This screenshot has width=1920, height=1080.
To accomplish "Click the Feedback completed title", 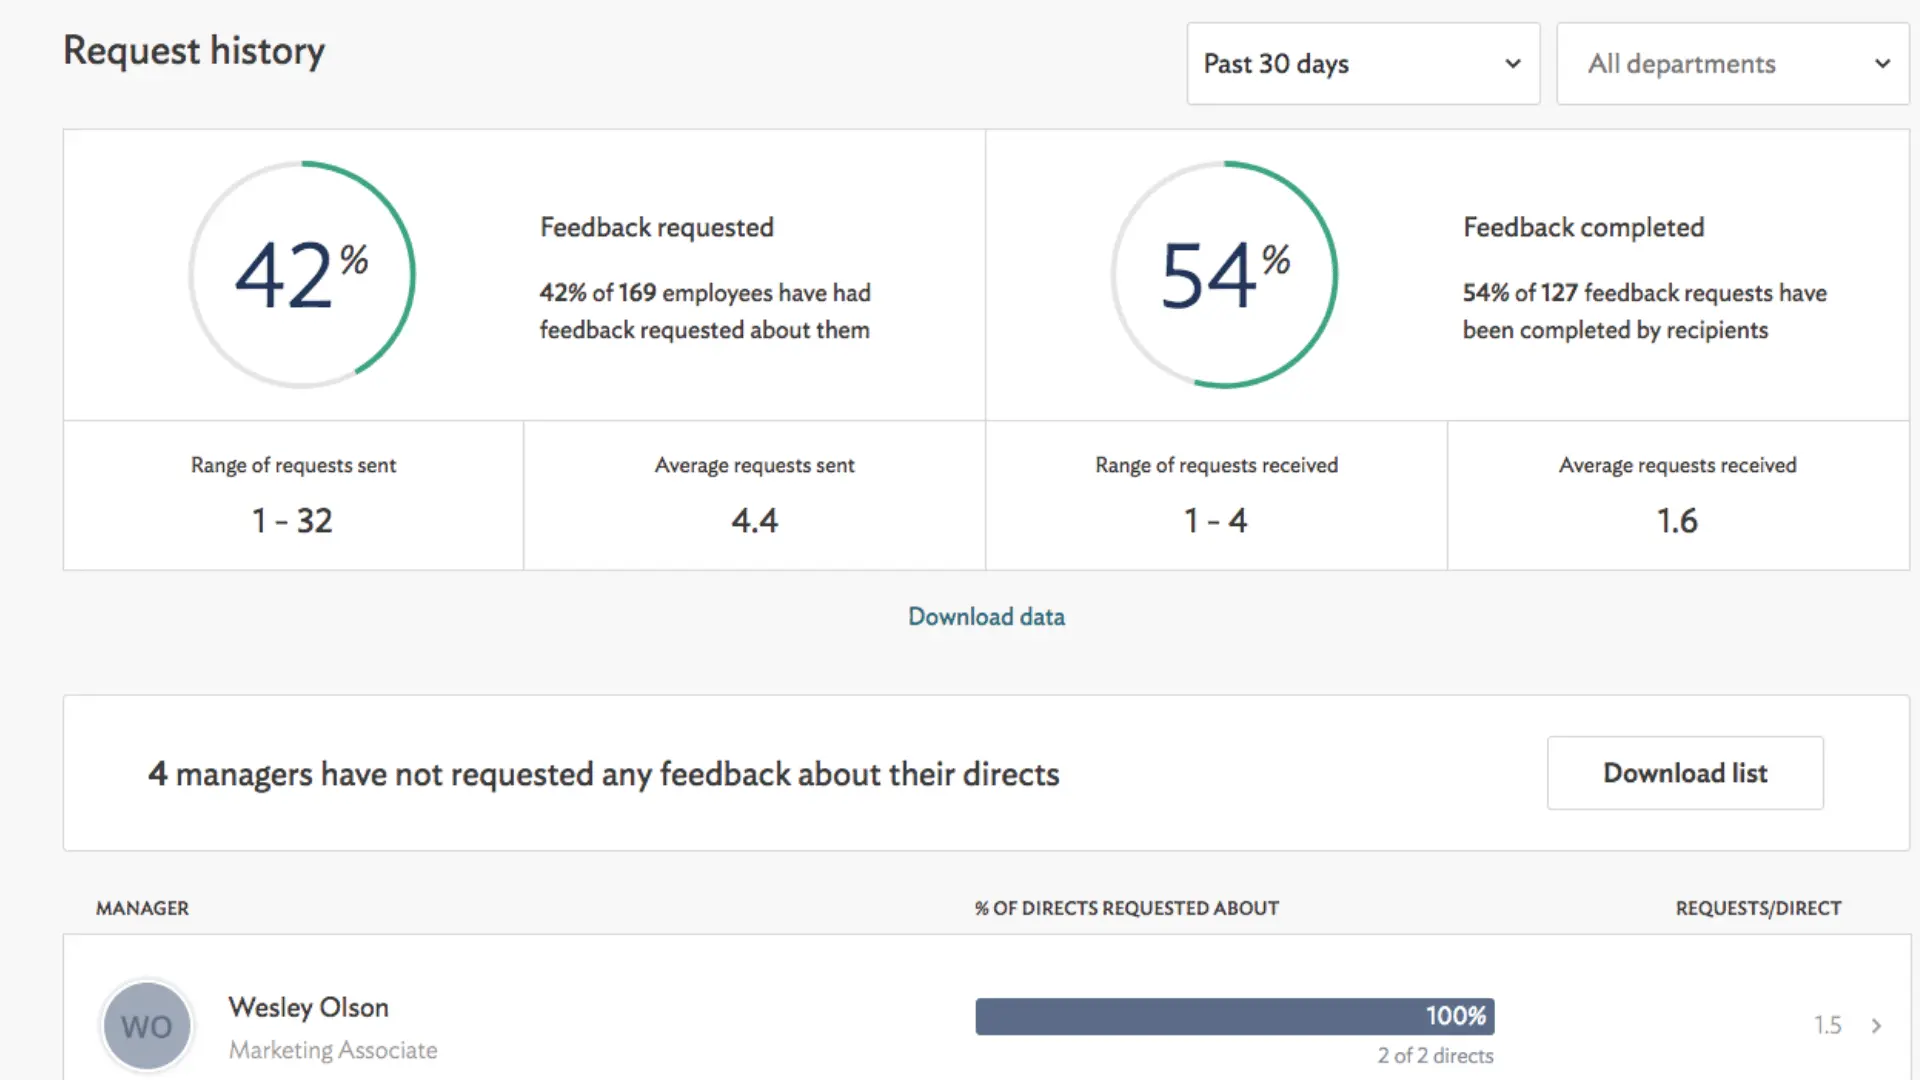I will tap(1584, 228).
